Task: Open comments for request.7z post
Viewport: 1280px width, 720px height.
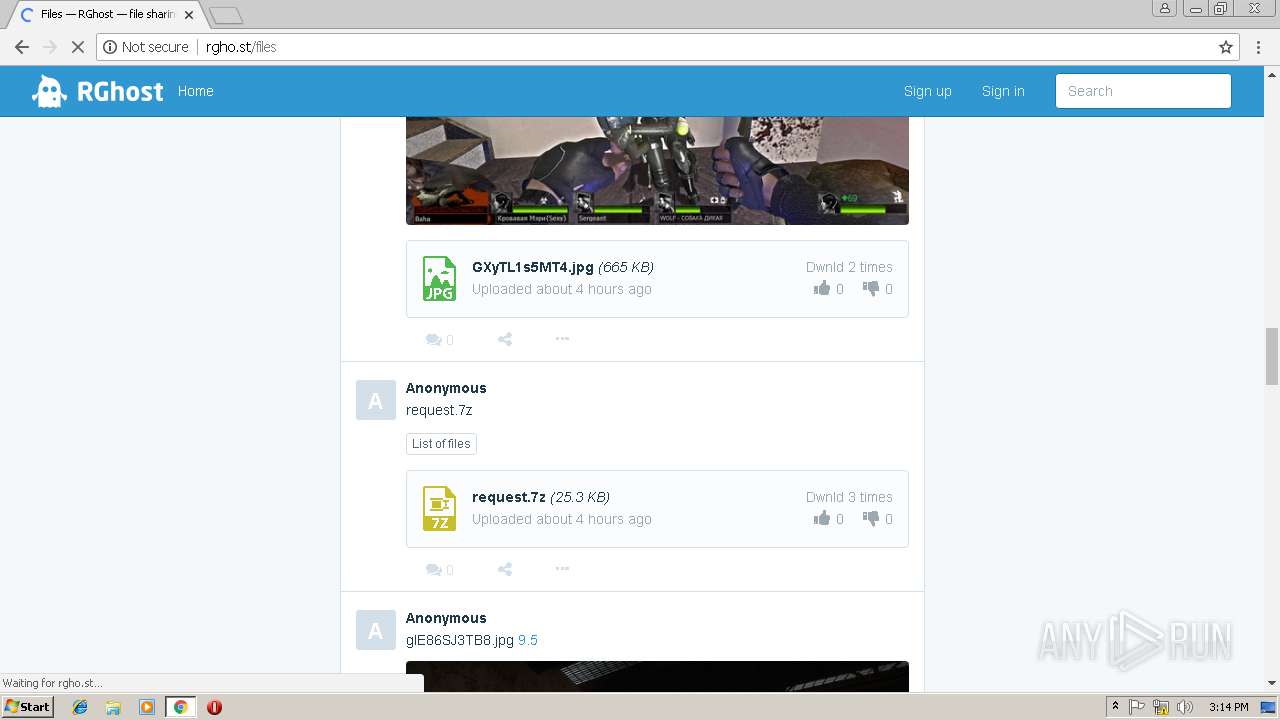Action: point(439,570)
